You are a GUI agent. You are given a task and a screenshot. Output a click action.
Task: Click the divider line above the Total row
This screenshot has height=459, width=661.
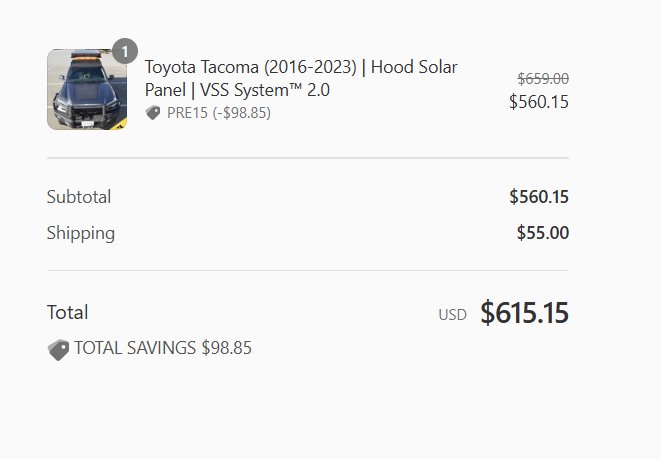[308, 271]
